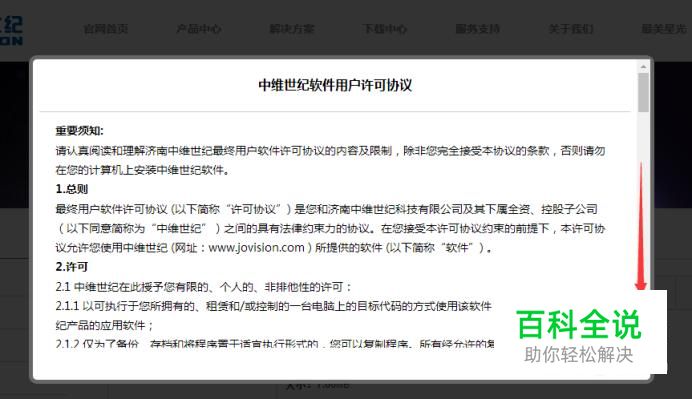
Task: Click the scrollbar thumb in the agreement dialog
Action: (643, 92)
